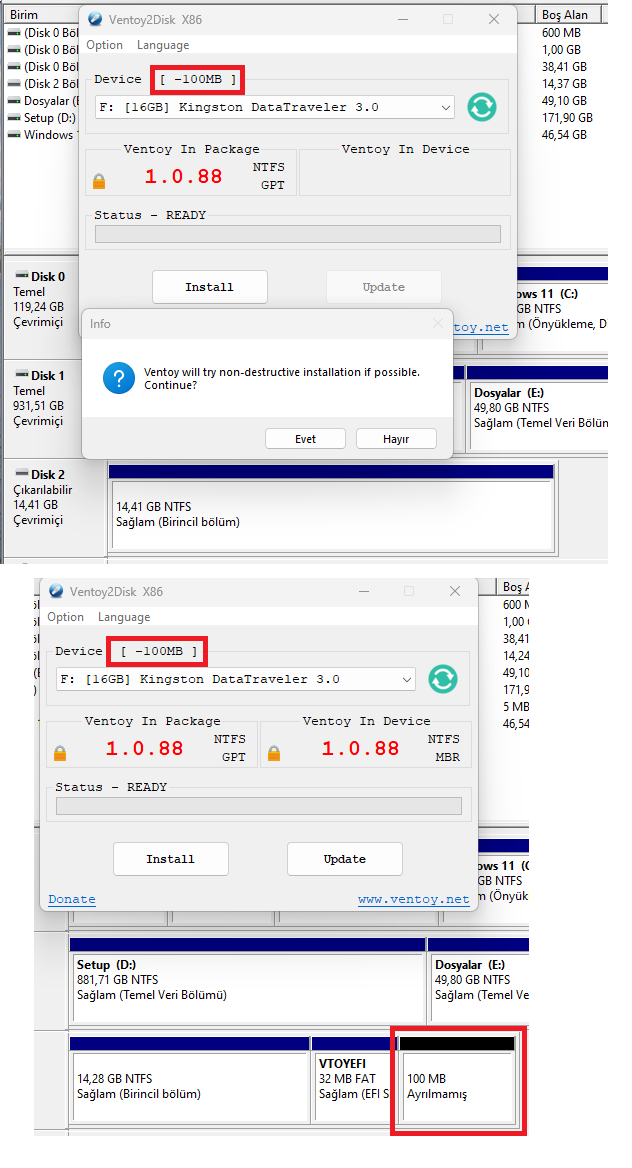Click the Status progress bar in lower window
632x1168 pixels.
[259, 806]
